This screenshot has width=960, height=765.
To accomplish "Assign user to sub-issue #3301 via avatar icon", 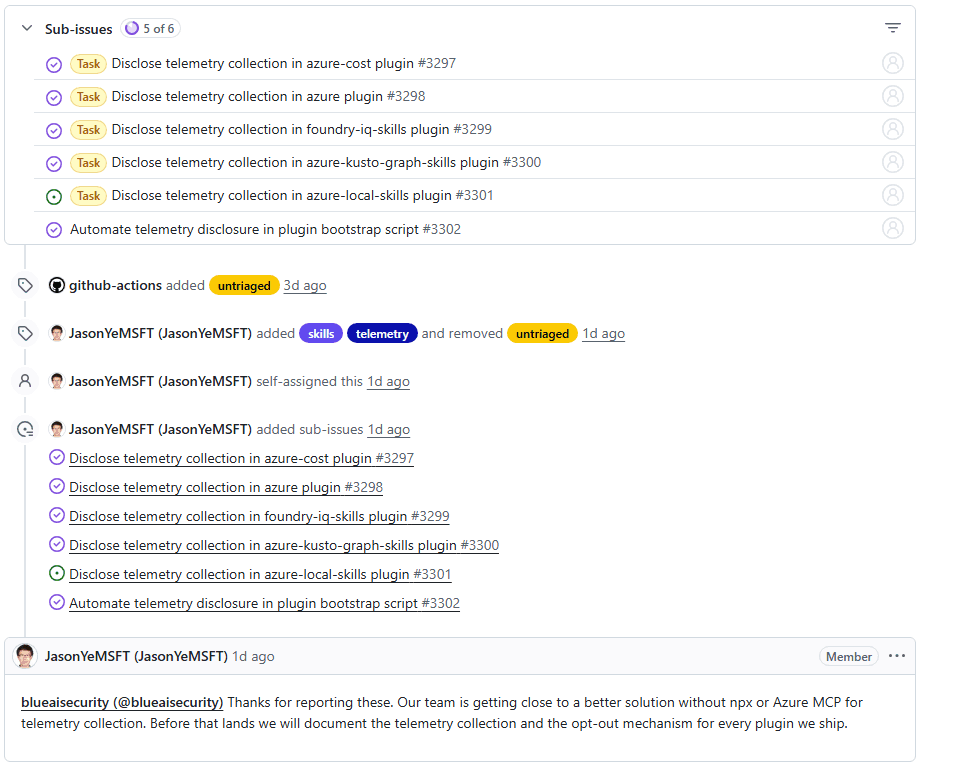I will (x=893, y=195).
